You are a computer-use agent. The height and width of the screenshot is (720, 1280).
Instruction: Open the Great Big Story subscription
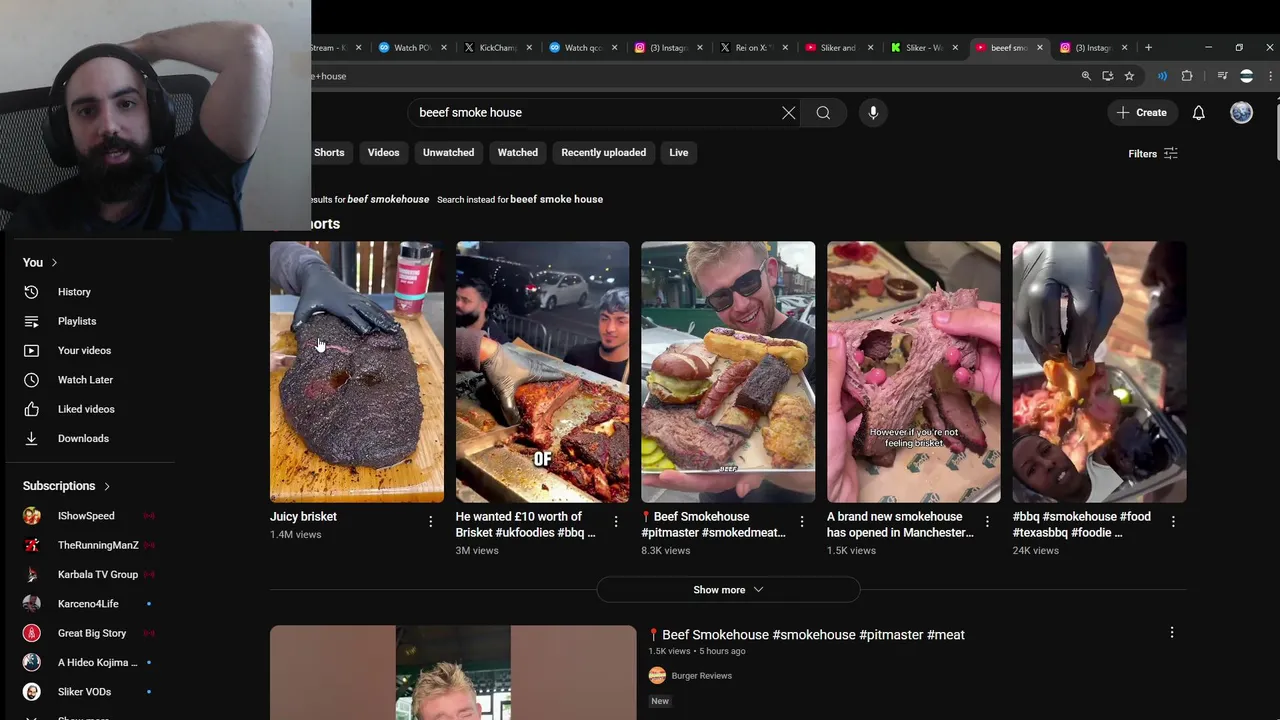point(90,633)
